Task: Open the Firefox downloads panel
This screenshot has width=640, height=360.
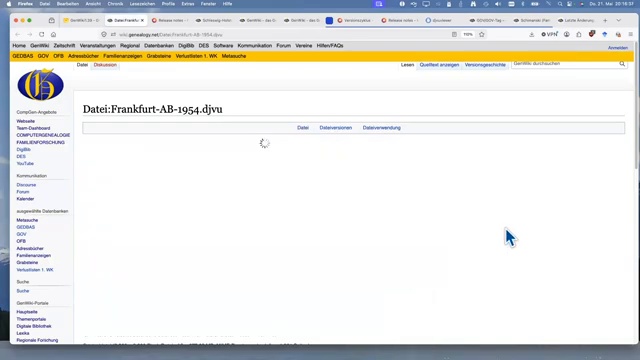Action: click(x=531, y=35)
